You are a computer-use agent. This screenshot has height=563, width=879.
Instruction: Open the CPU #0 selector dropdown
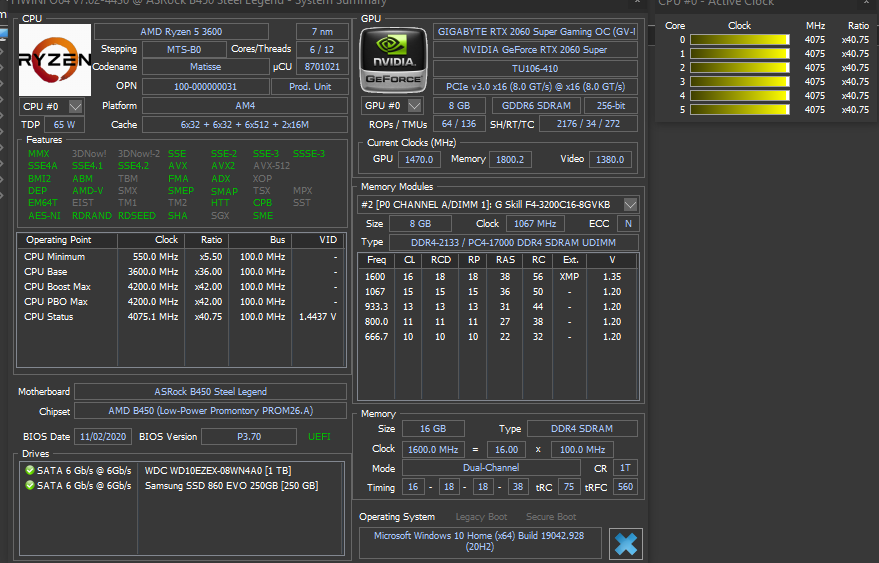point(51,106)
